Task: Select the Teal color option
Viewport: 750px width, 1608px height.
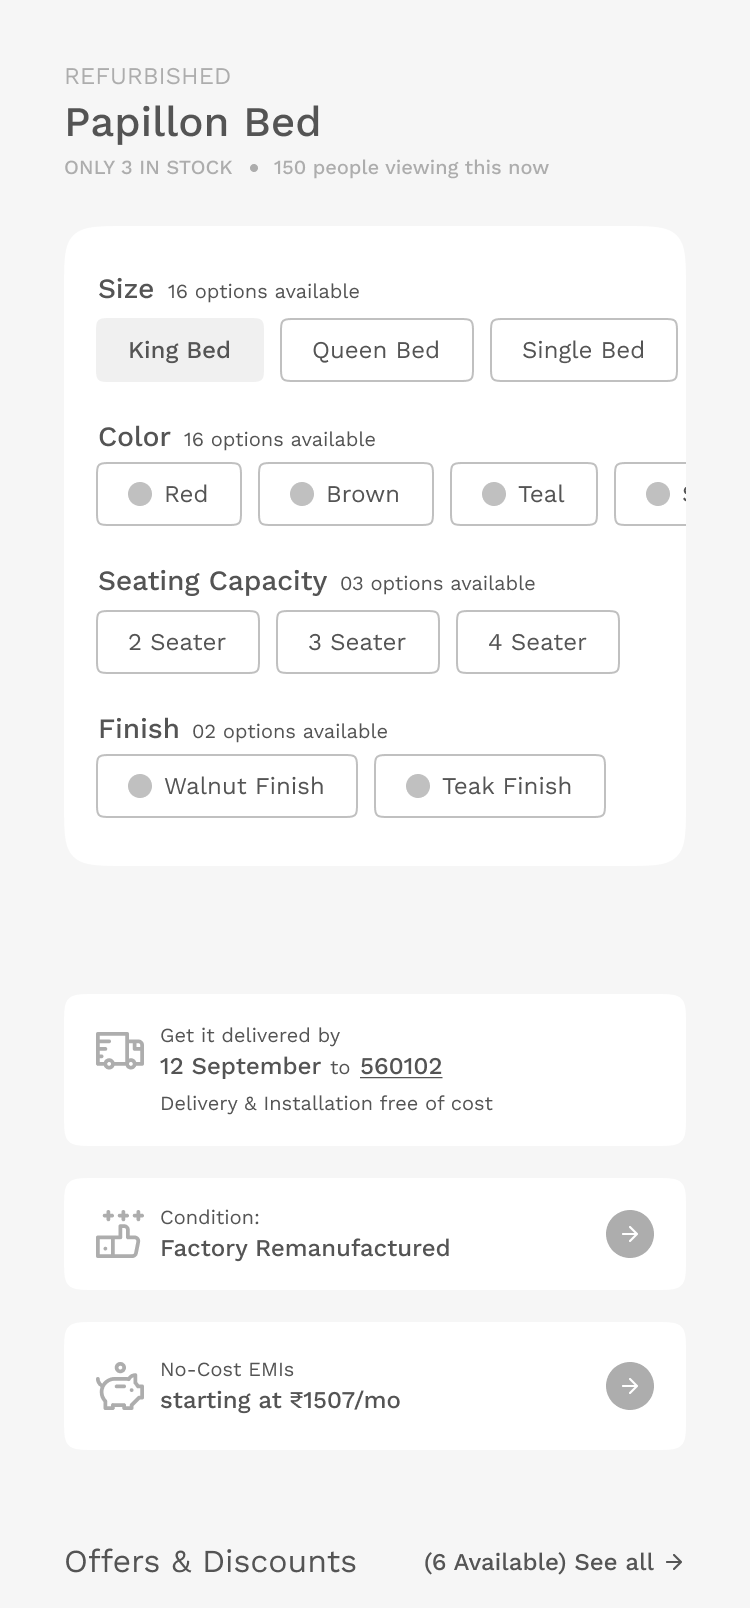Action: [x=524, y=494]
